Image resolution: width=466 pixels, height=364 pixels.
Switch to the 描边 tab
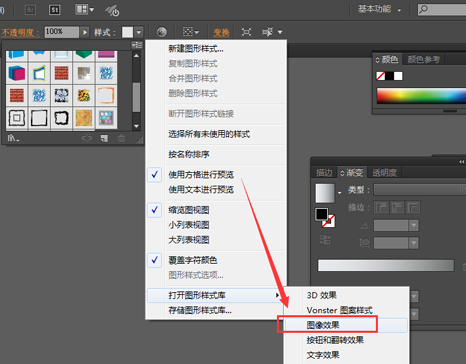pos(324,173)
